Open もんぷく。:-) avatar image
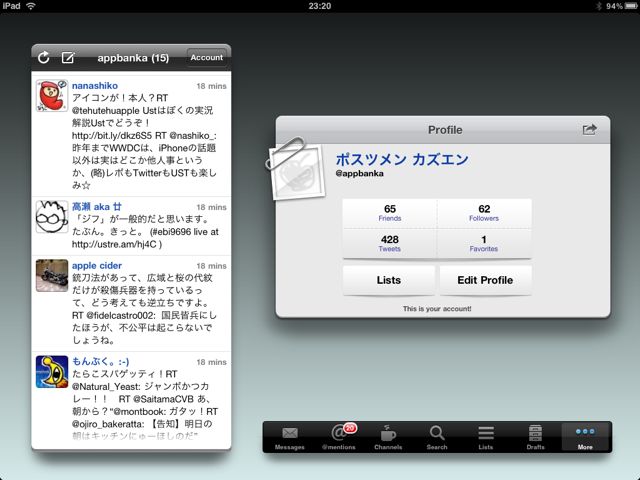 point(52,371)
